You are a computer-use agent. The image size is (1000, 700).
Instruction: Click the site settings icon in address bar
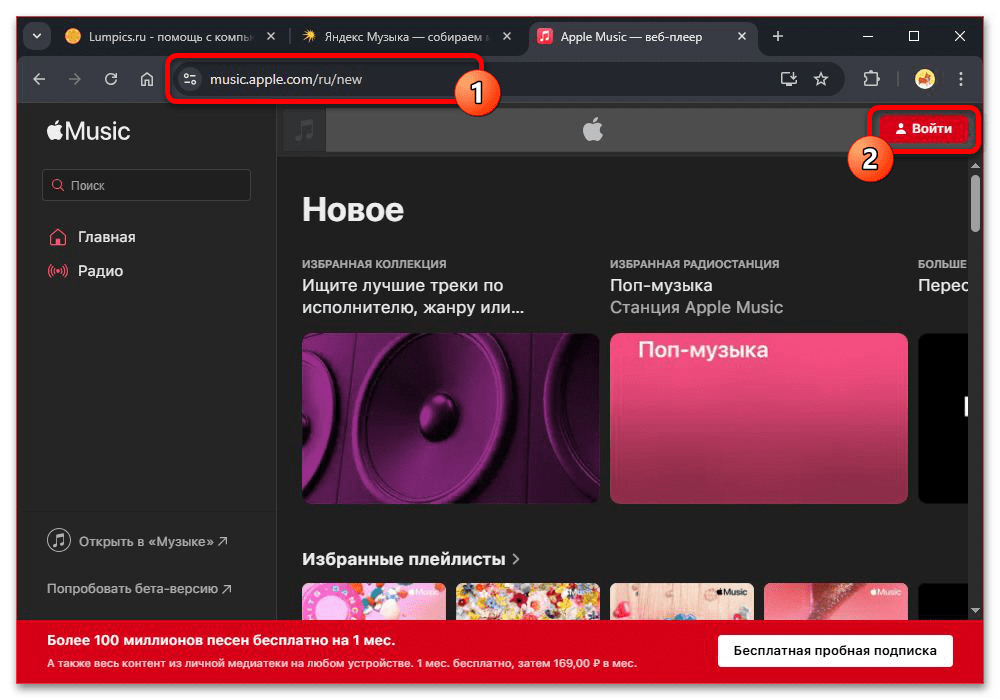coord(189,78)
